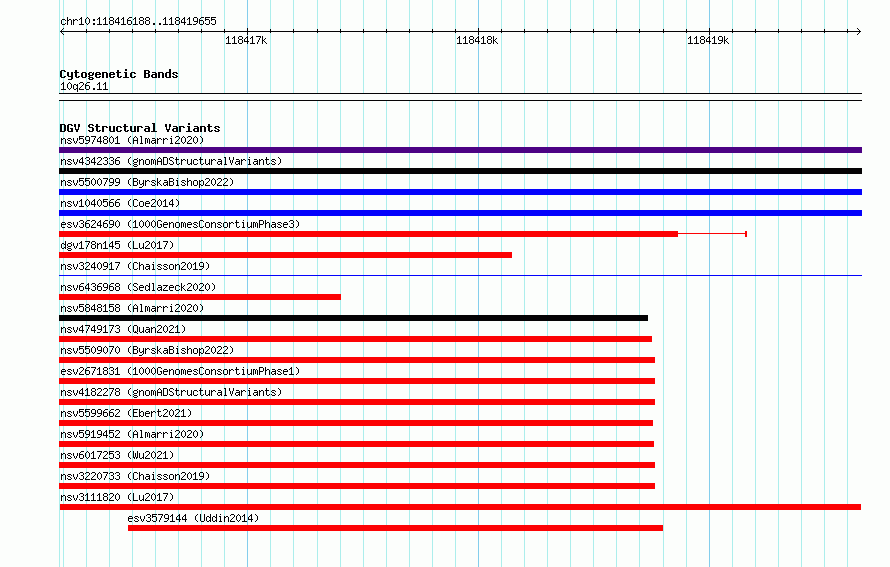Click the red nsv5599662 Ebert2021 bar
Image resolution: width=890 pixels, height=567 pixels.
[x=356, y=423]
